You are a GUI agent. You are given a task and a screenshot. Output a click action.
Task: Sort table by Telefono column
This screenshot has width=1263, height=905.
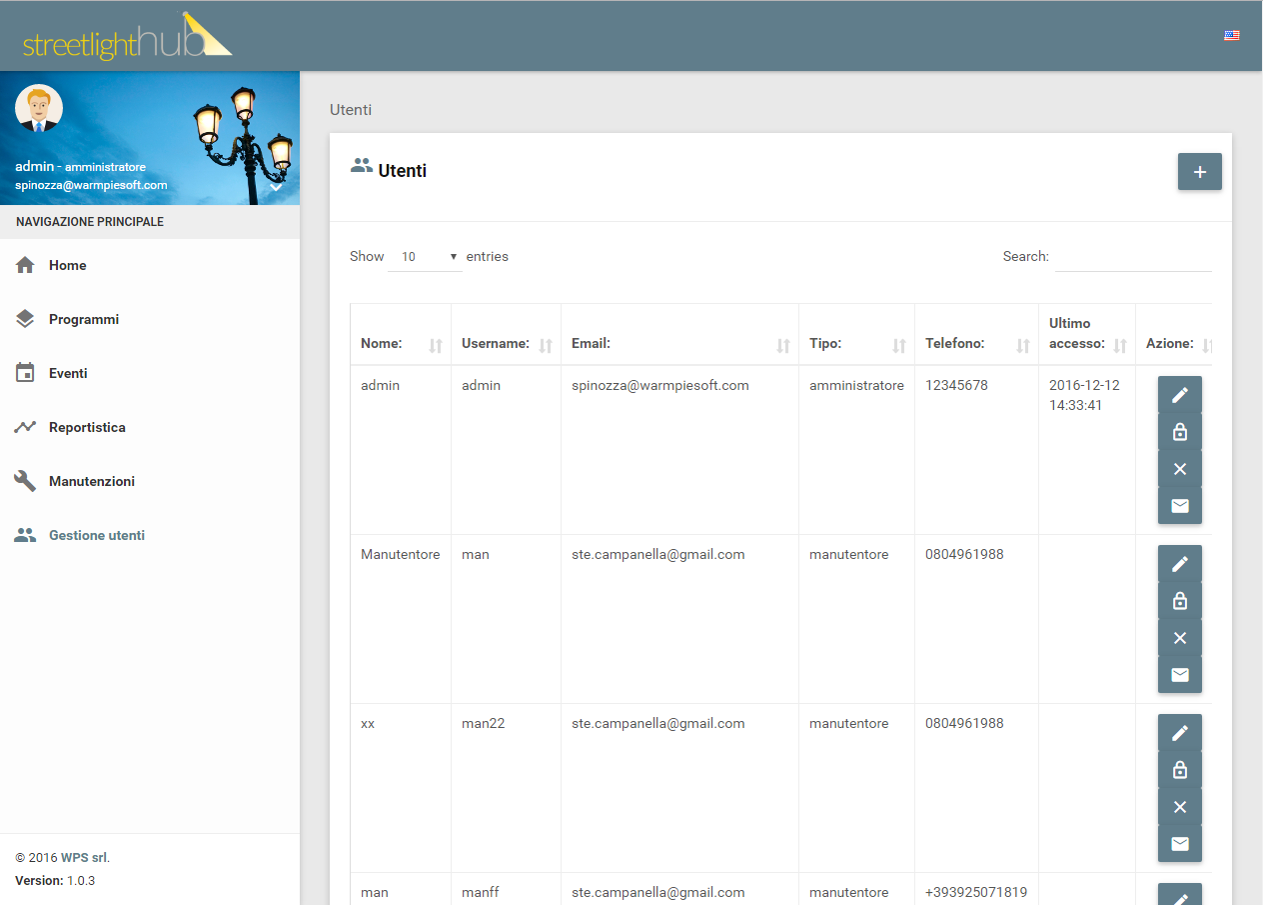[977, 334]
